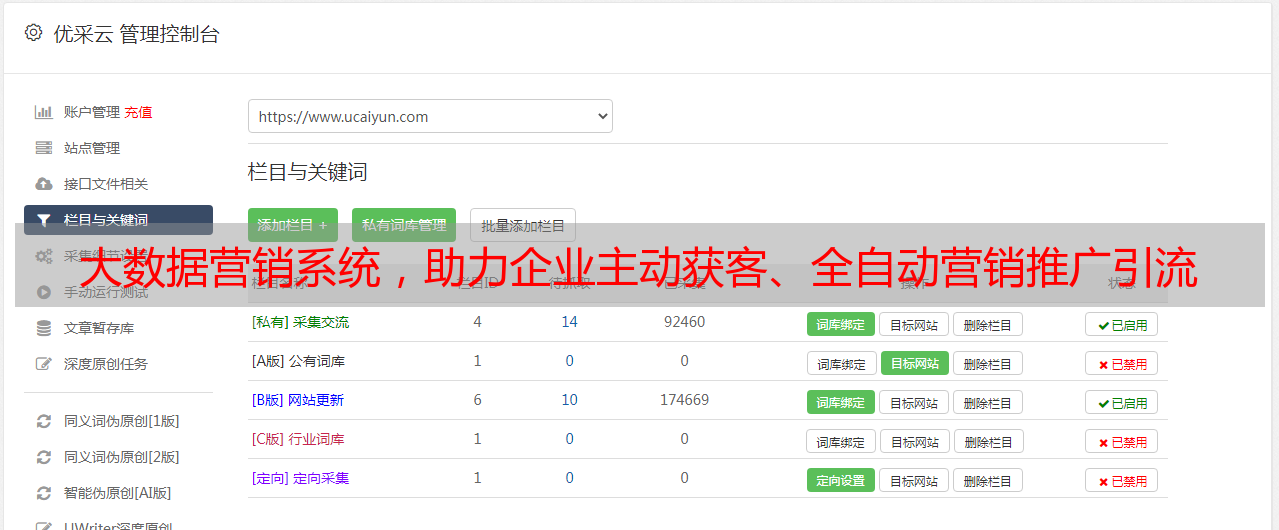Toggle the 已禁用 status of 定向采集
This screenshot has height=530, width=1279.
click(1122, 480)
